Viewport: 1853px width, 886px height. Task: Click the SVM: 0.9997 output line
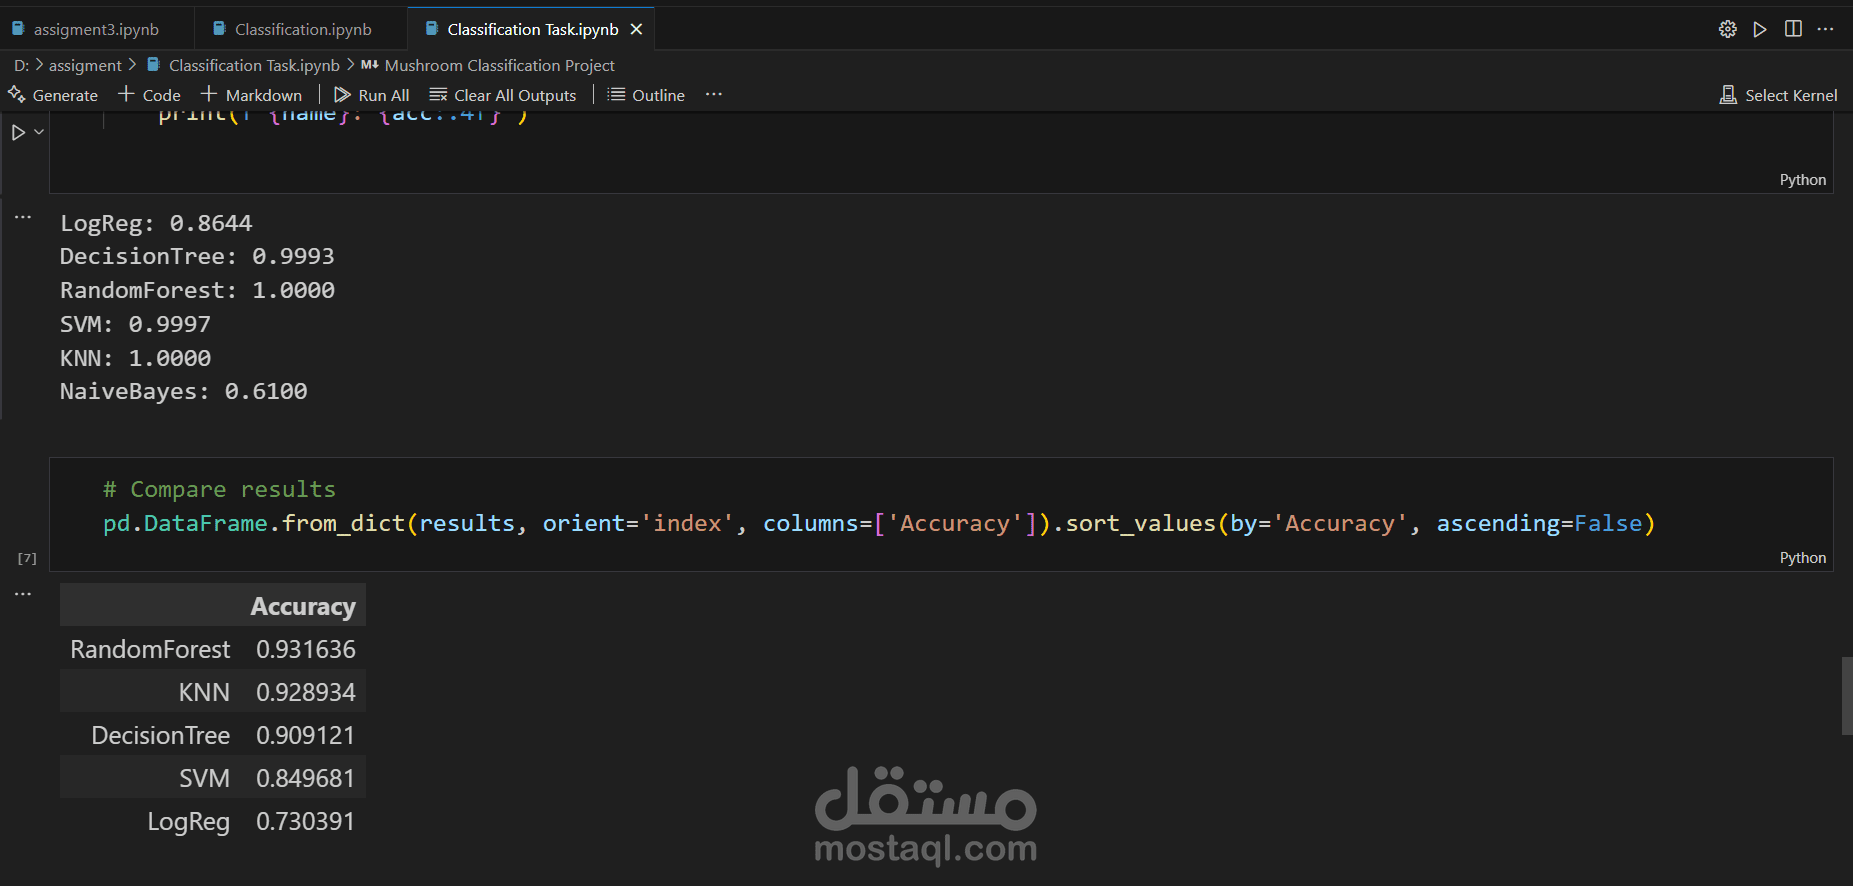coord(135,324)
